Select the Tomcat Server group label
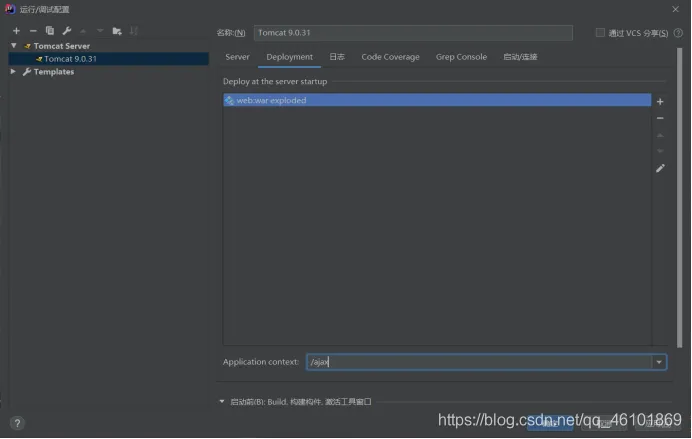The image size is (692, 439). pos(61,46)
